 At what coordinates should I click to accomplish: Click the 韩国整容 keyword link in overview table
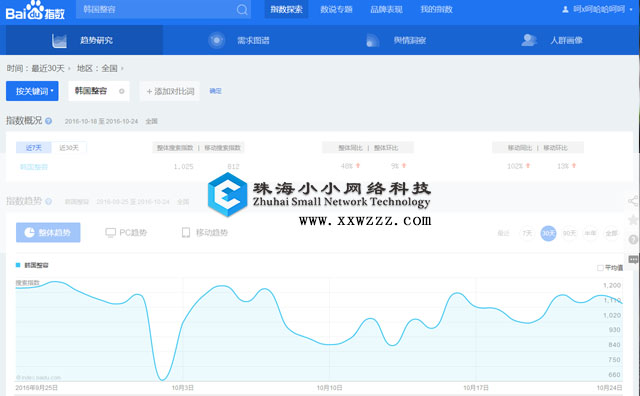coord(34,167)
